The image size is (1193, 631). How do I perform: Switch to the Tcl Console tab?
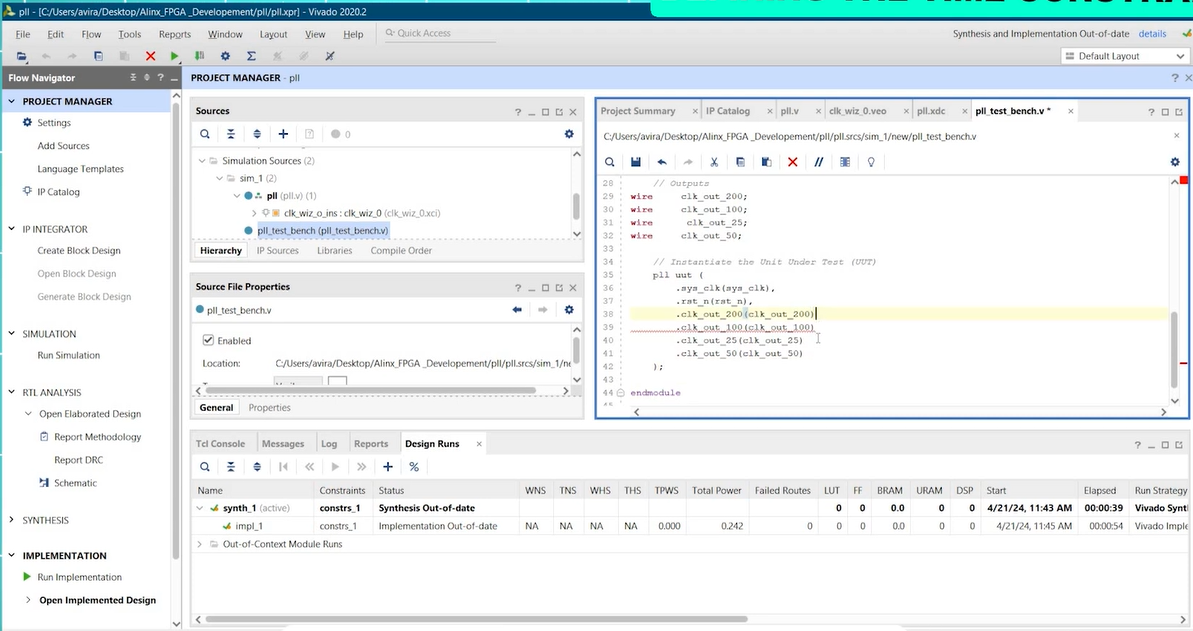[220, 444]
